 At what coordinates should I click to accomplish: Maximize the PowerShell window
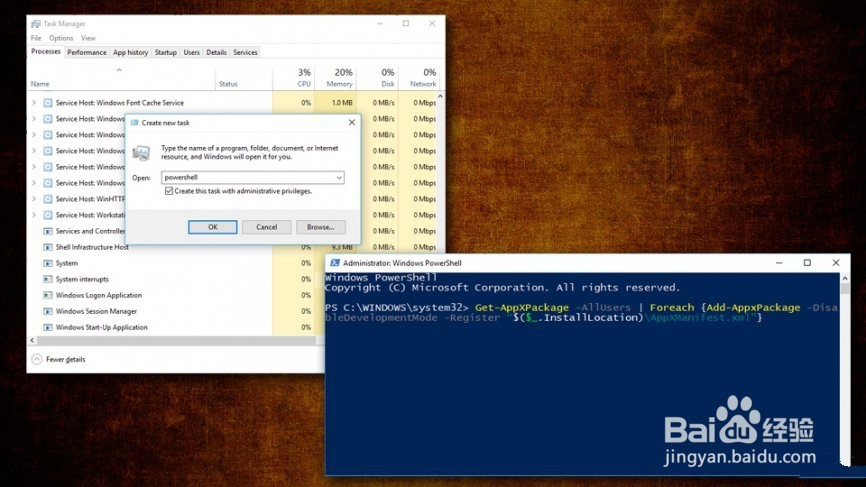(x=807, y=263)
